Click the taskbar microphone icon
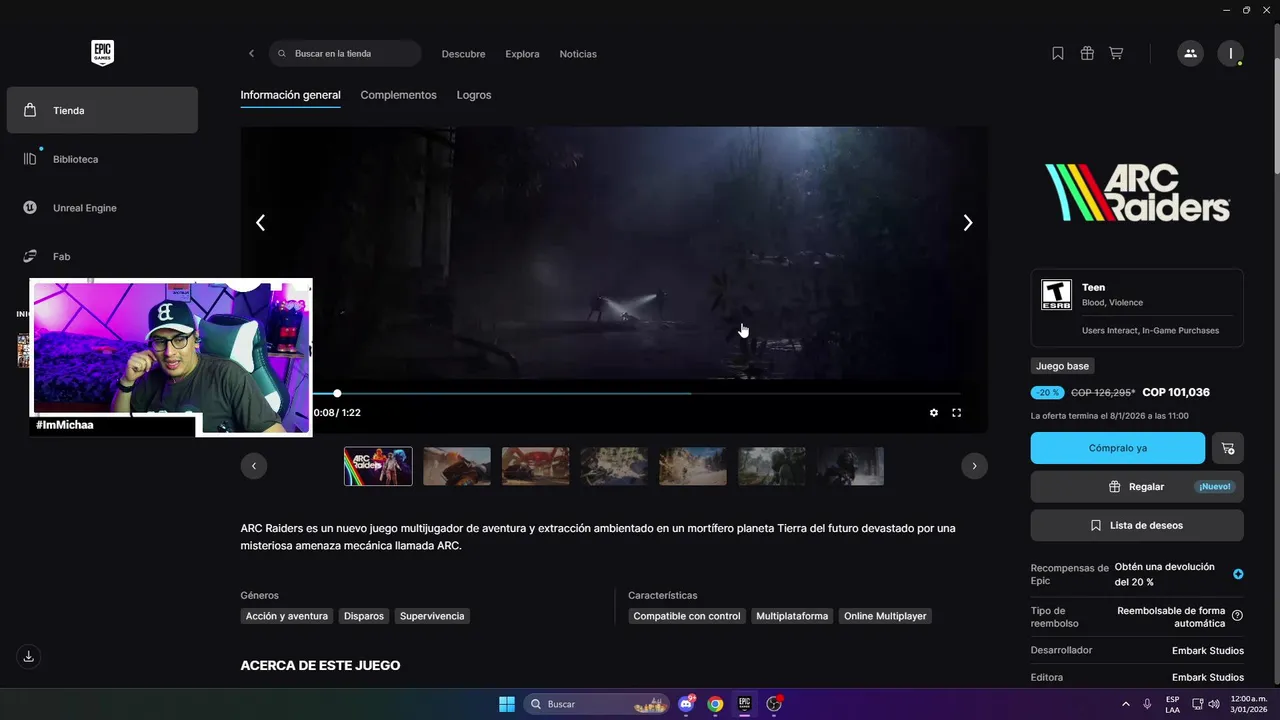The height and width of the screenshot is (720, 1280). pos(1148,704)
